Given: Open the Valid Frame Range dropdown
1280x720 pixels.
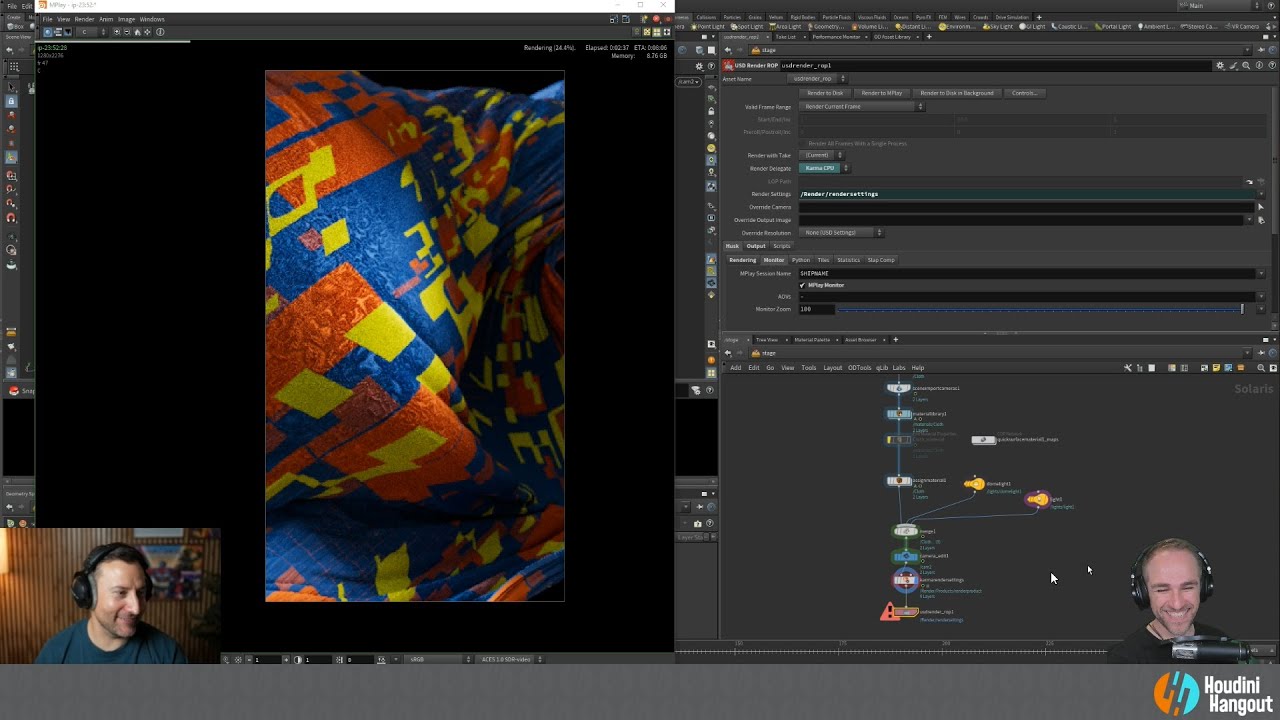Looking at the screenshot, I should click(863, 107).
